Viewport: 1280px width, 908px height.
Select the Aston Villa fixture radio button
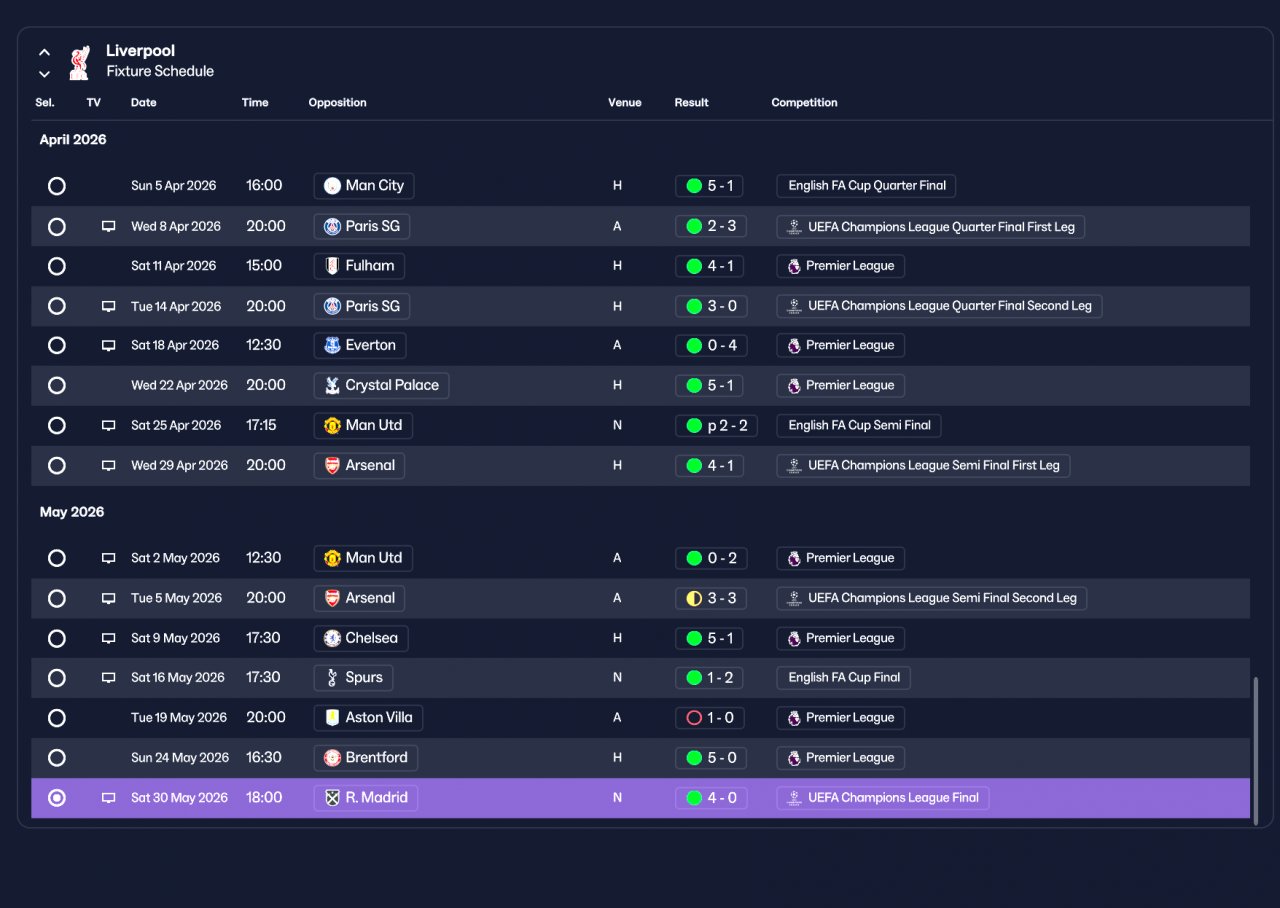(x=57, y=718)
